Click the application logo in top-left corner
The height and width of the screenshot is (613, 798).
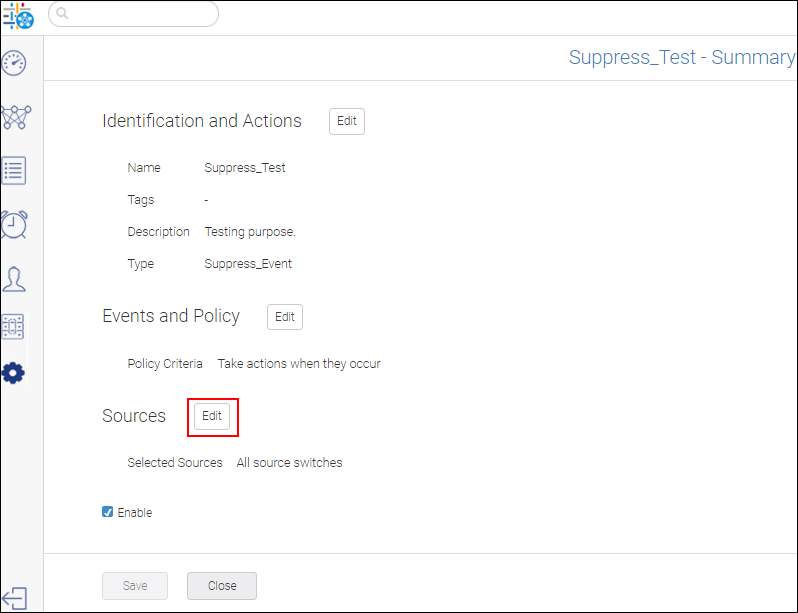(17, 15)
